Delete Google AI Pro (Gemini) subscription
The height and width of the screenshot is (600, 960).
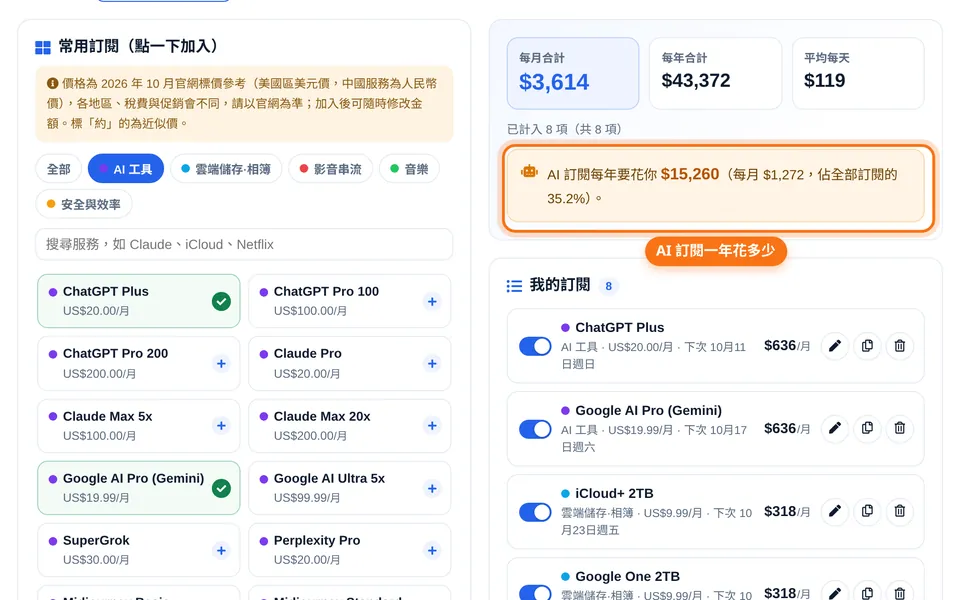tap(899, 428)
